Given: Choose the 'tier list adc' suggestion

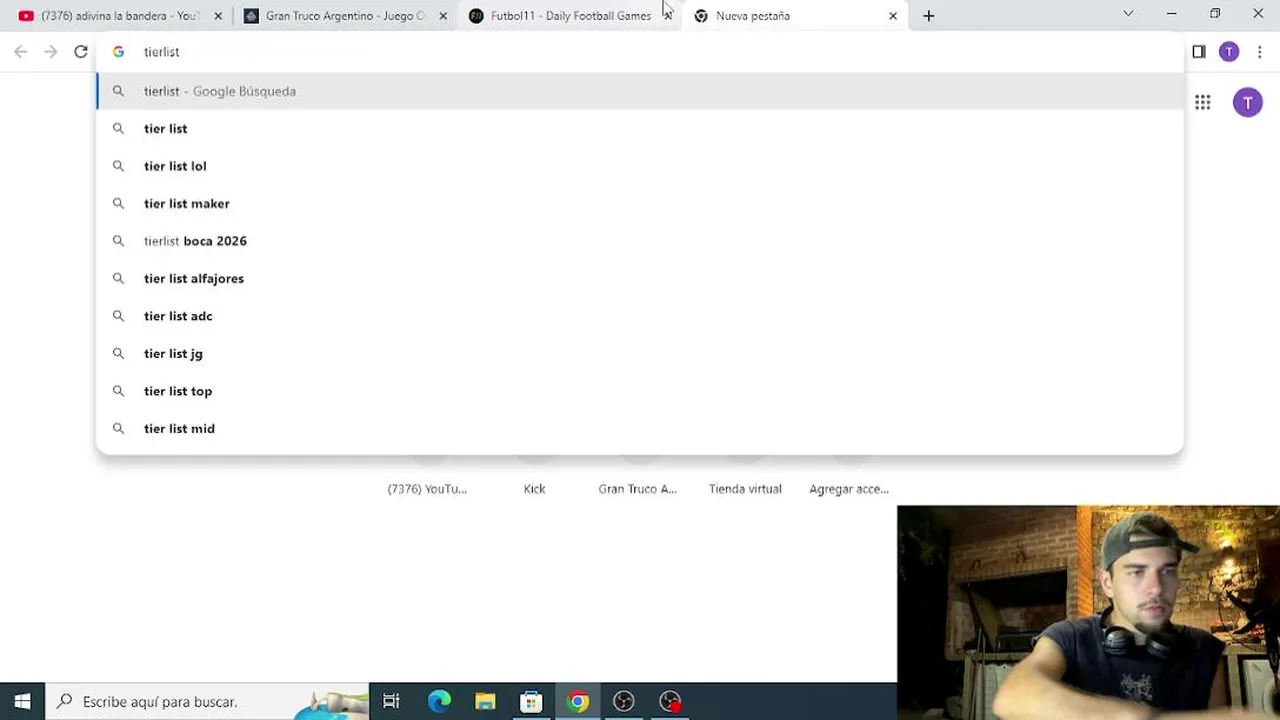Looking at the screenshot, I should click(640, 316).
